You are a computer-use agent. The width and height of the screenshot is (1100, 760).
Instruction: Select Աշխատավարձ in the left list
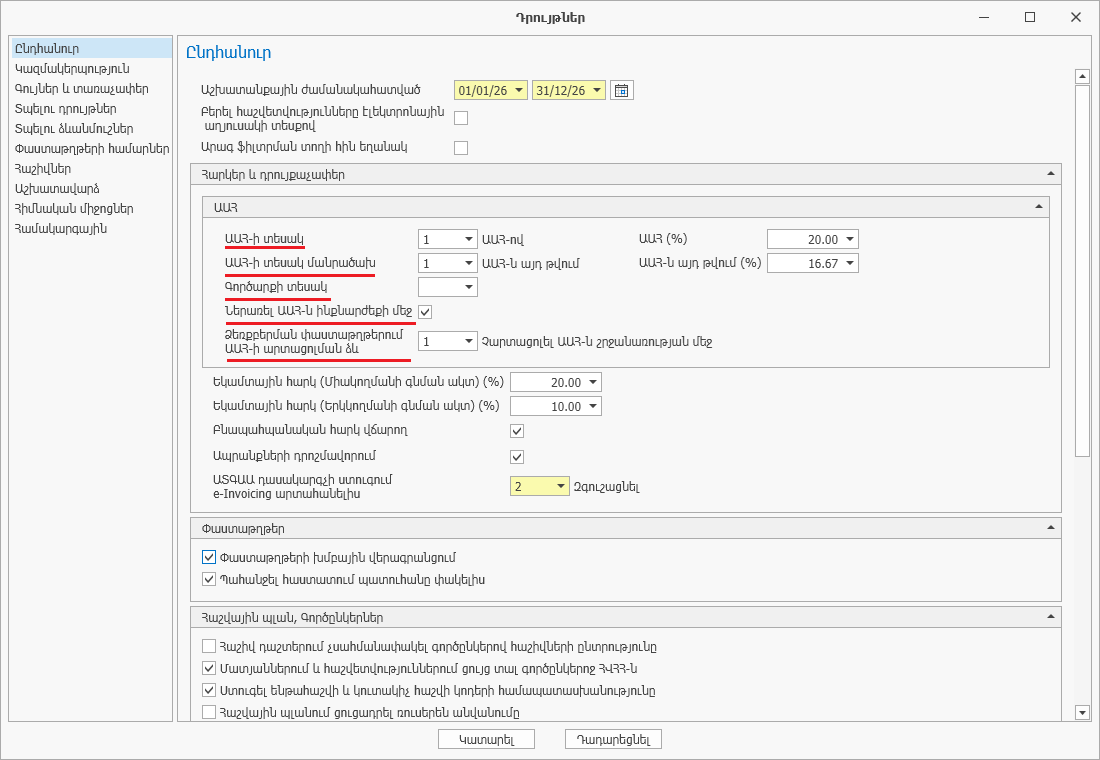point(57,189)
